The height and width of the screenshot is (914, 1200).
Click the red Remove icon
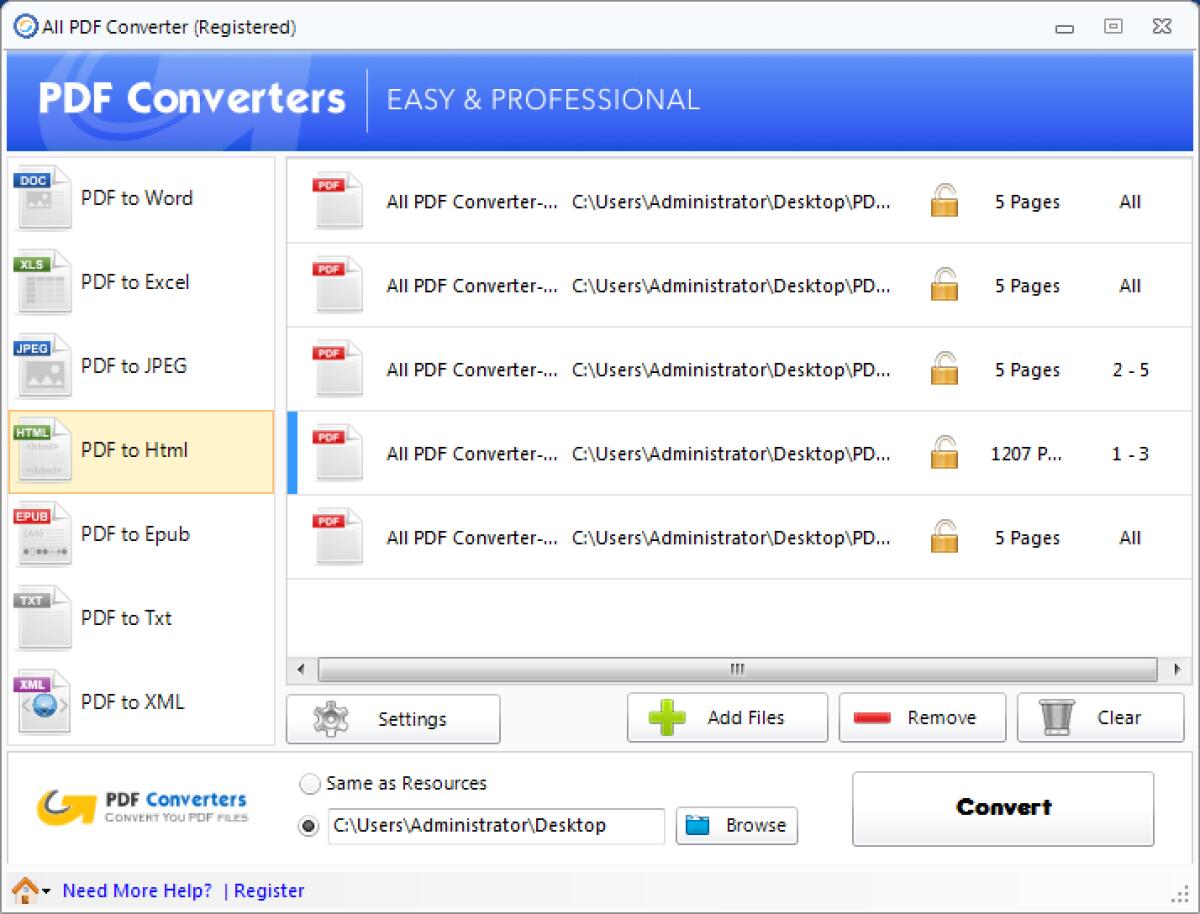[x=872, y=717]
